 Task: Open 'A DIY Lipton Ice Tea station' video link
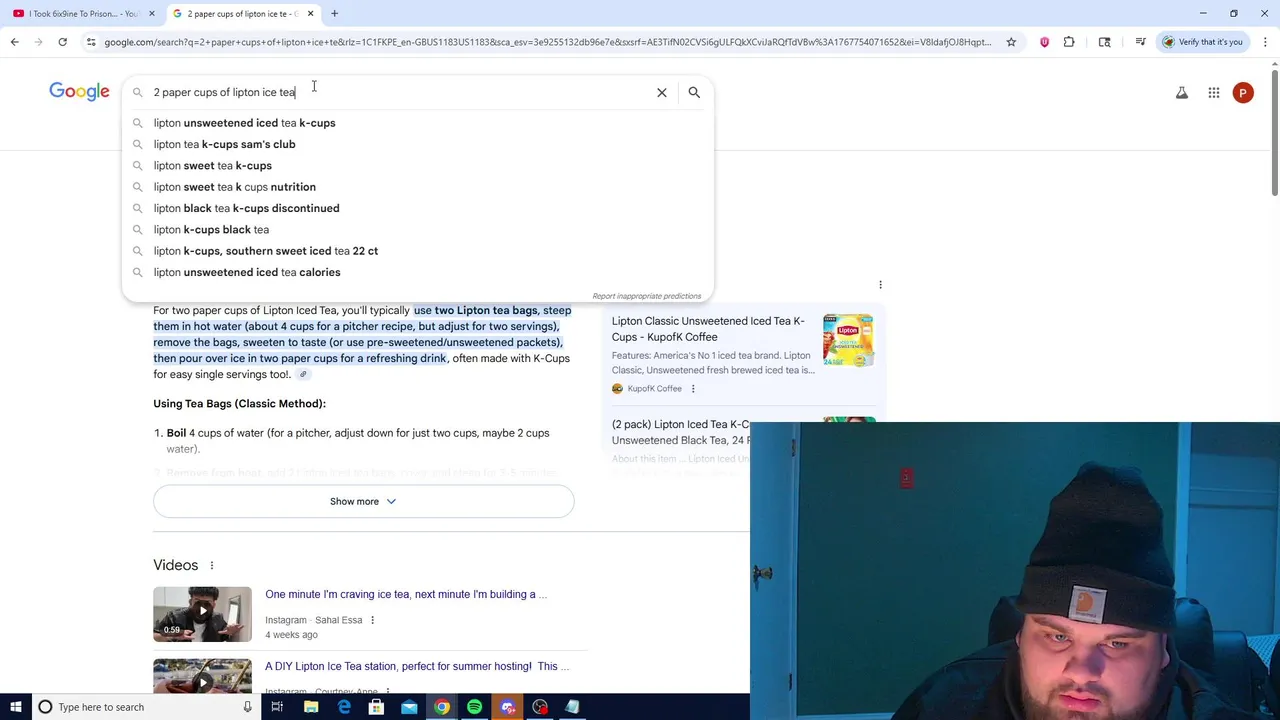[417, 666]
